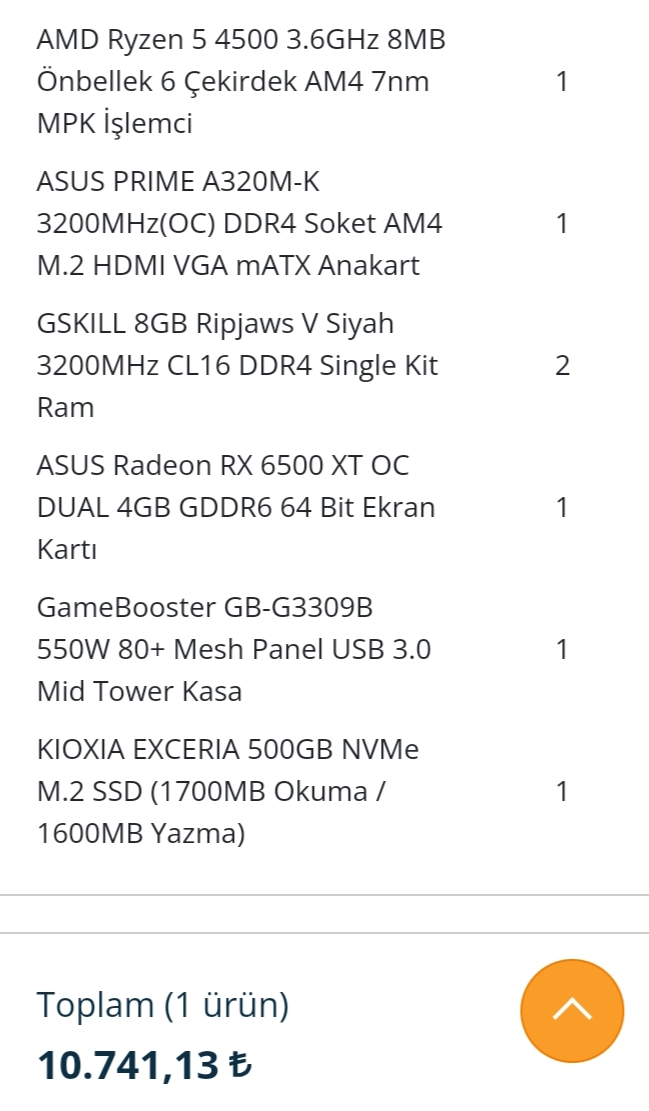Click the divider line above the Toplam section

point(324,933)
